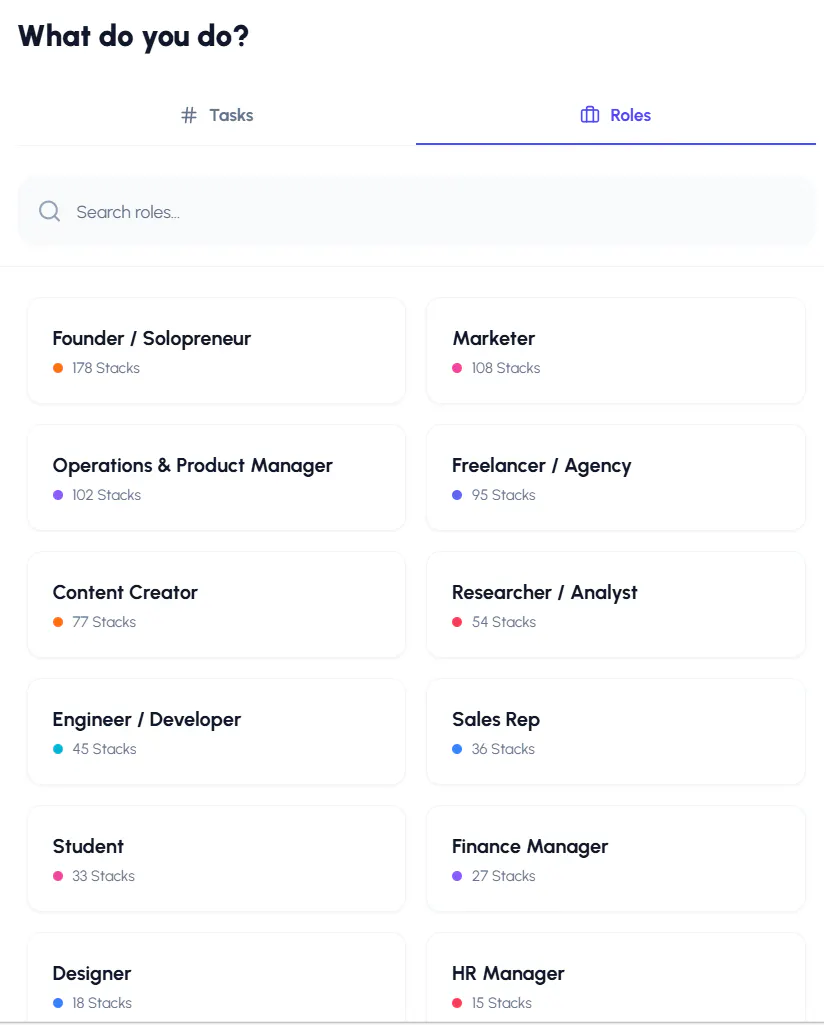Screen dimensions: 824x1025
Task: Click the '18 Stacks' count text
Action: click(102, 1002)
